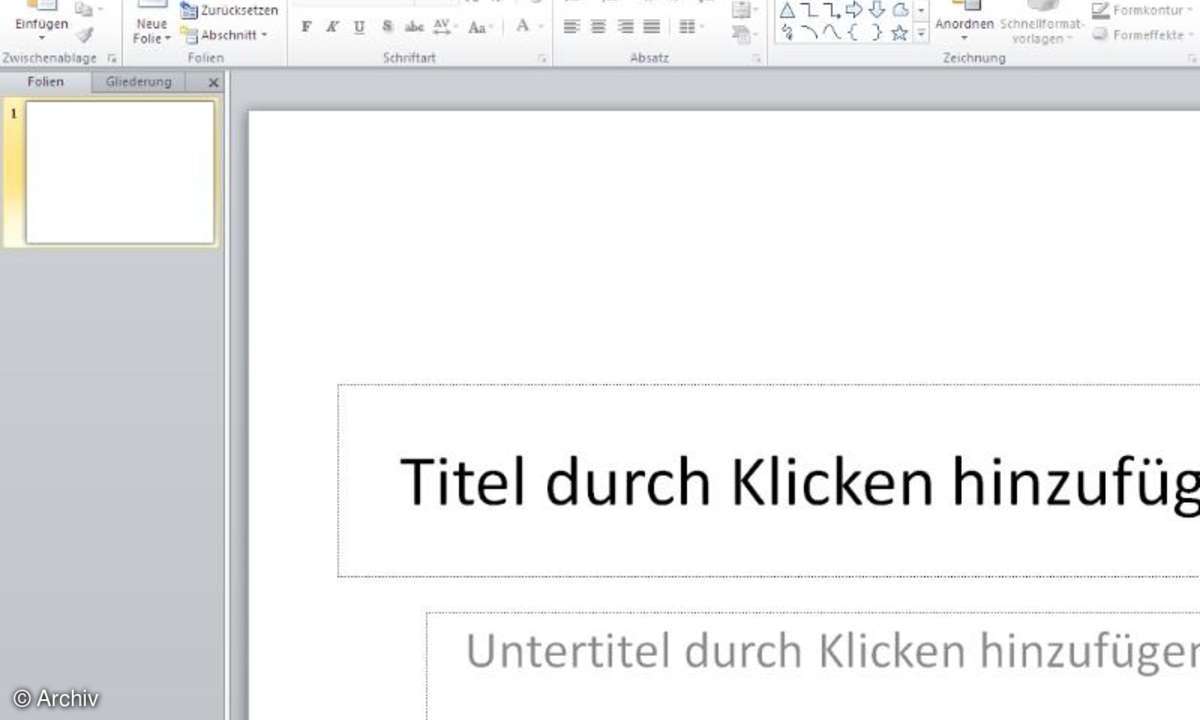Switch to the Folien tab

45,82
